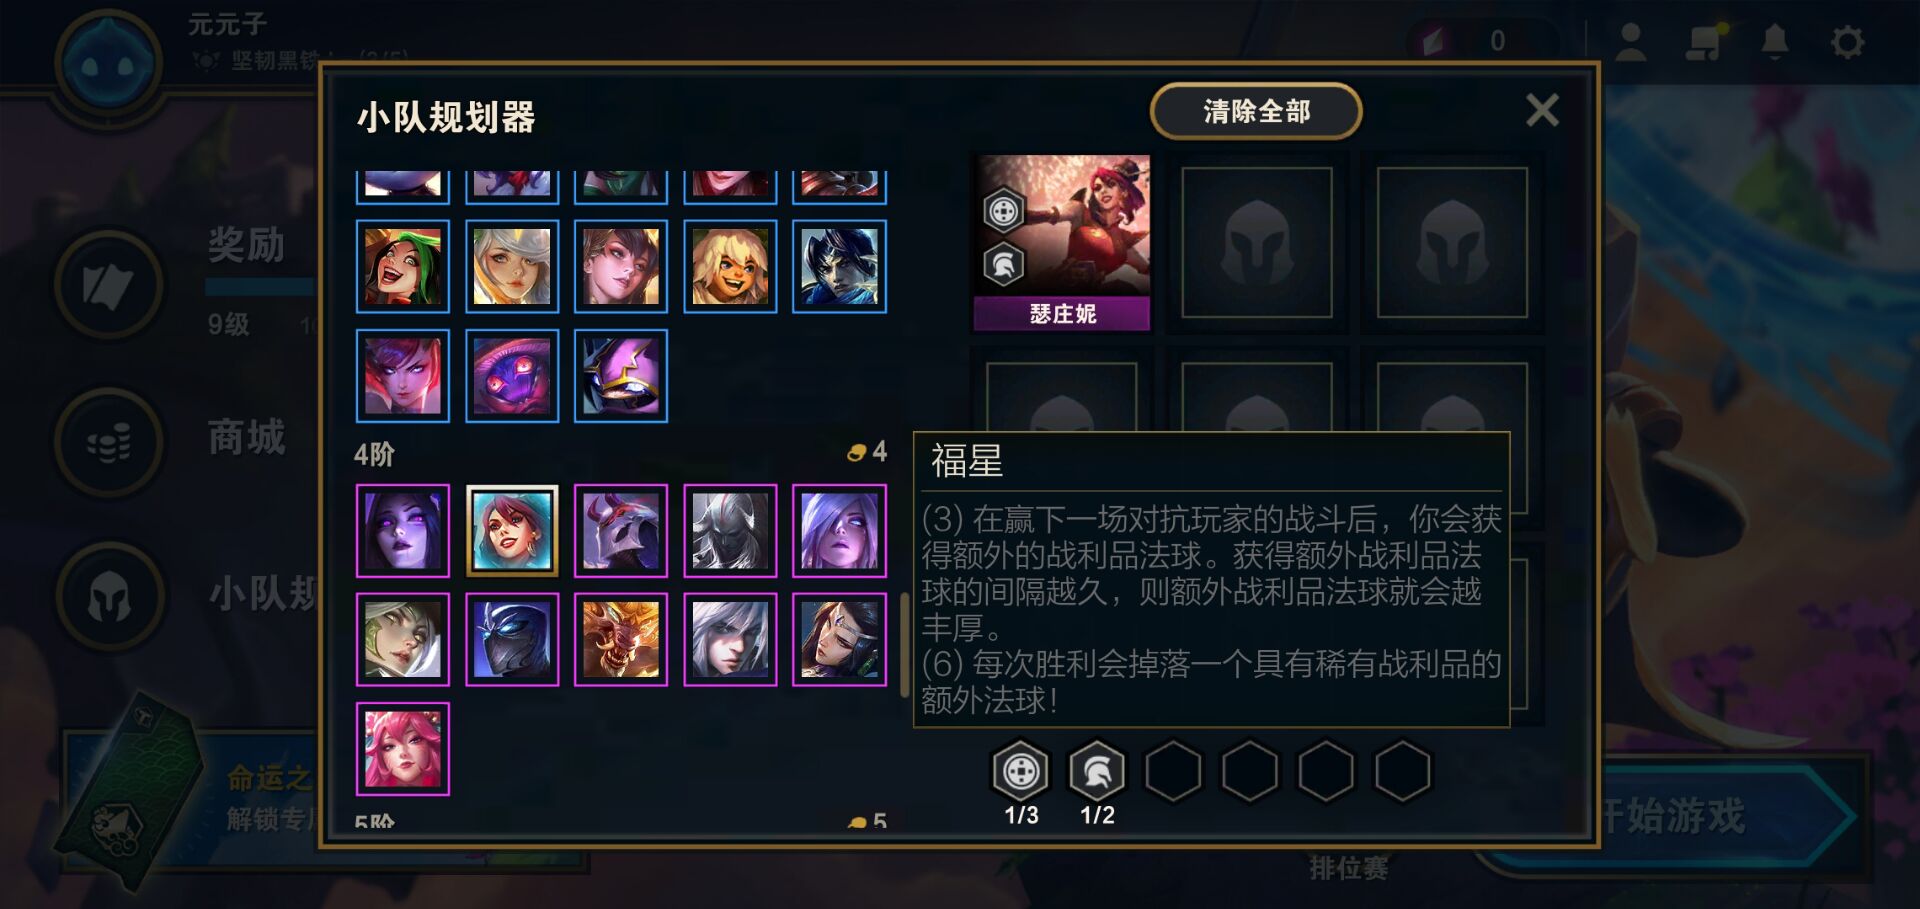Screen dimensions: 1920x909
Task: Select the green-haired jester champion portrait
Action: 403,267
